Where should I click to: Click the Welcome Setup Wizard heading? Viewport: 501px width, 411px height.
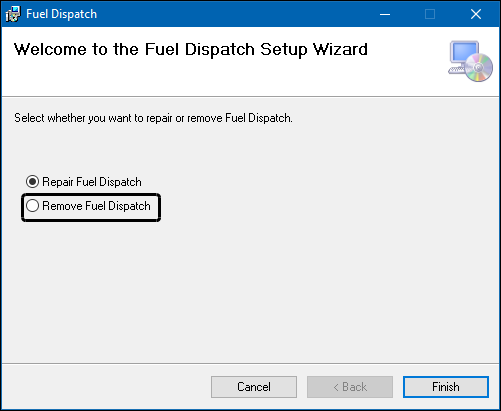coord(191,50)
